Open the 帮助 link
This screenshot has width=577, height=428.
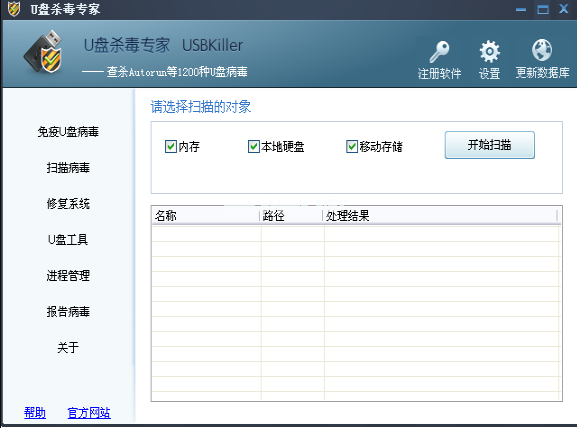coord(35,413)
